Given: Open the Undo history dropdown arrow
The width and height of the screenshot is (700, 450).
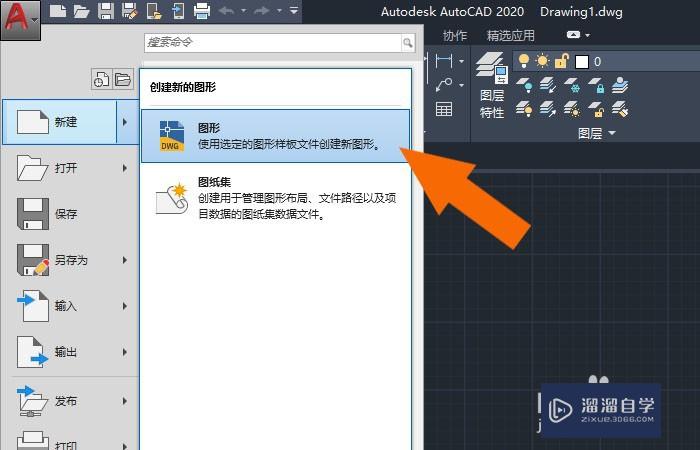Looking at the screenshot, I should 243,10.
